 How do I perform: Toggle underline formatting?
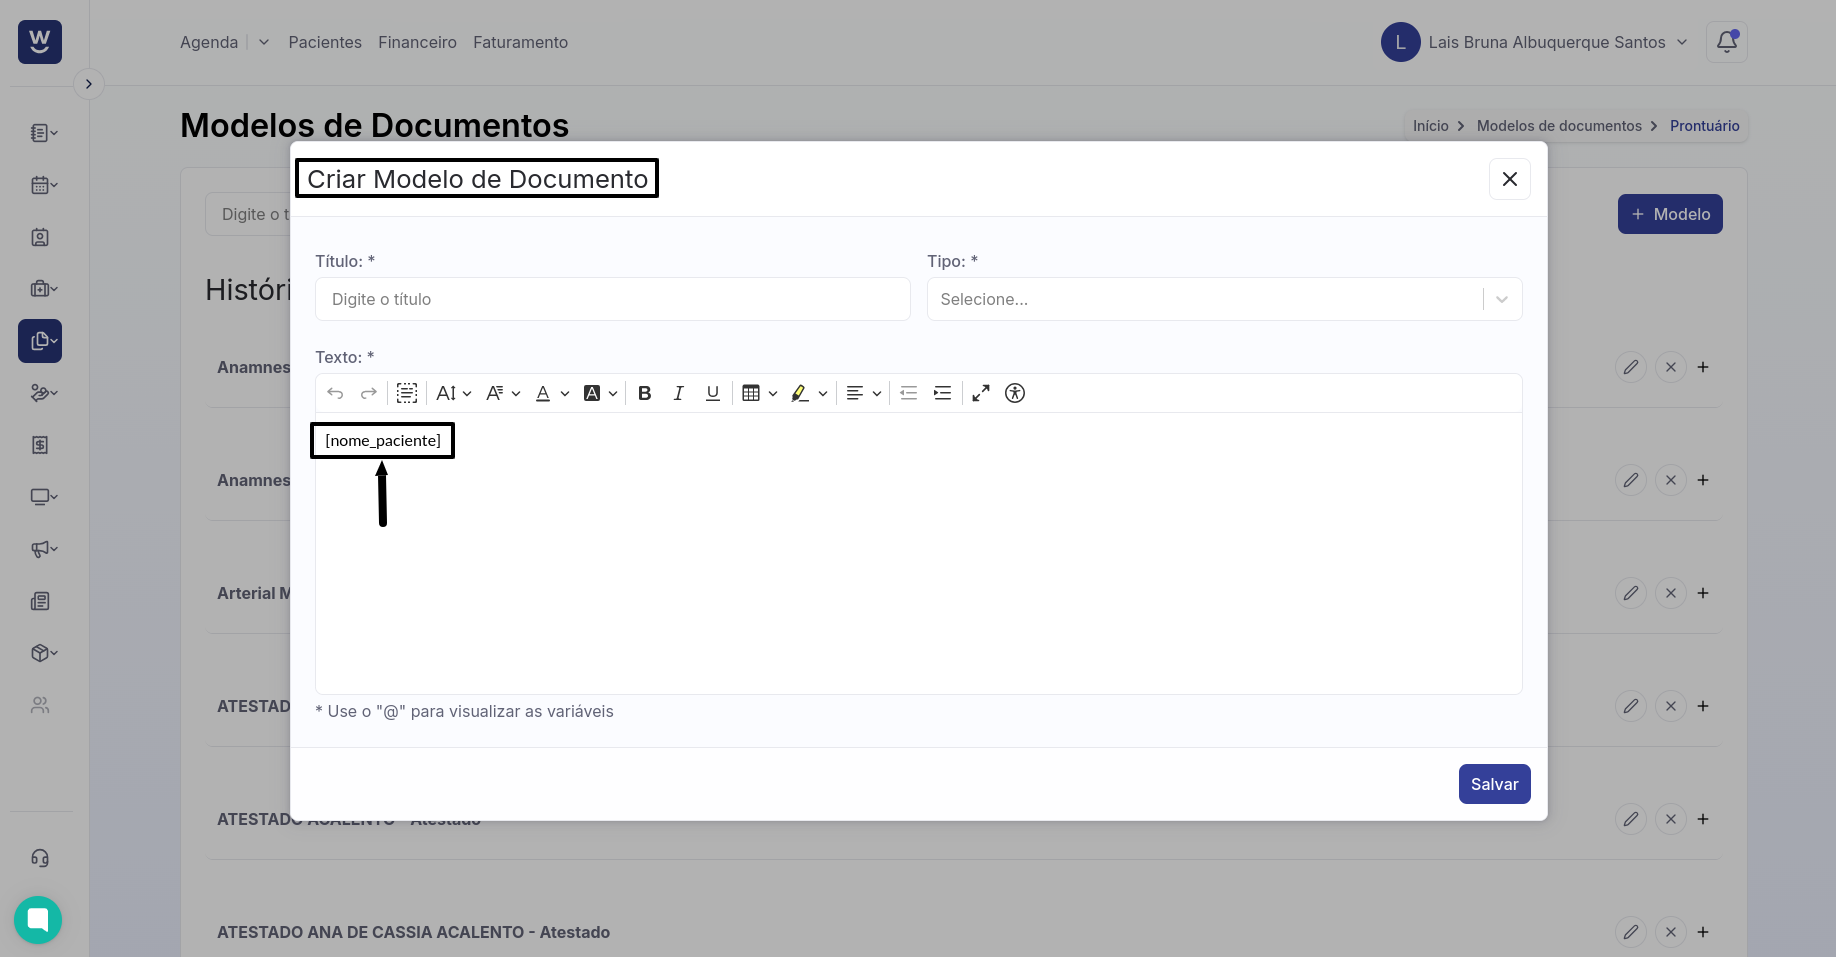coord(713,393)
